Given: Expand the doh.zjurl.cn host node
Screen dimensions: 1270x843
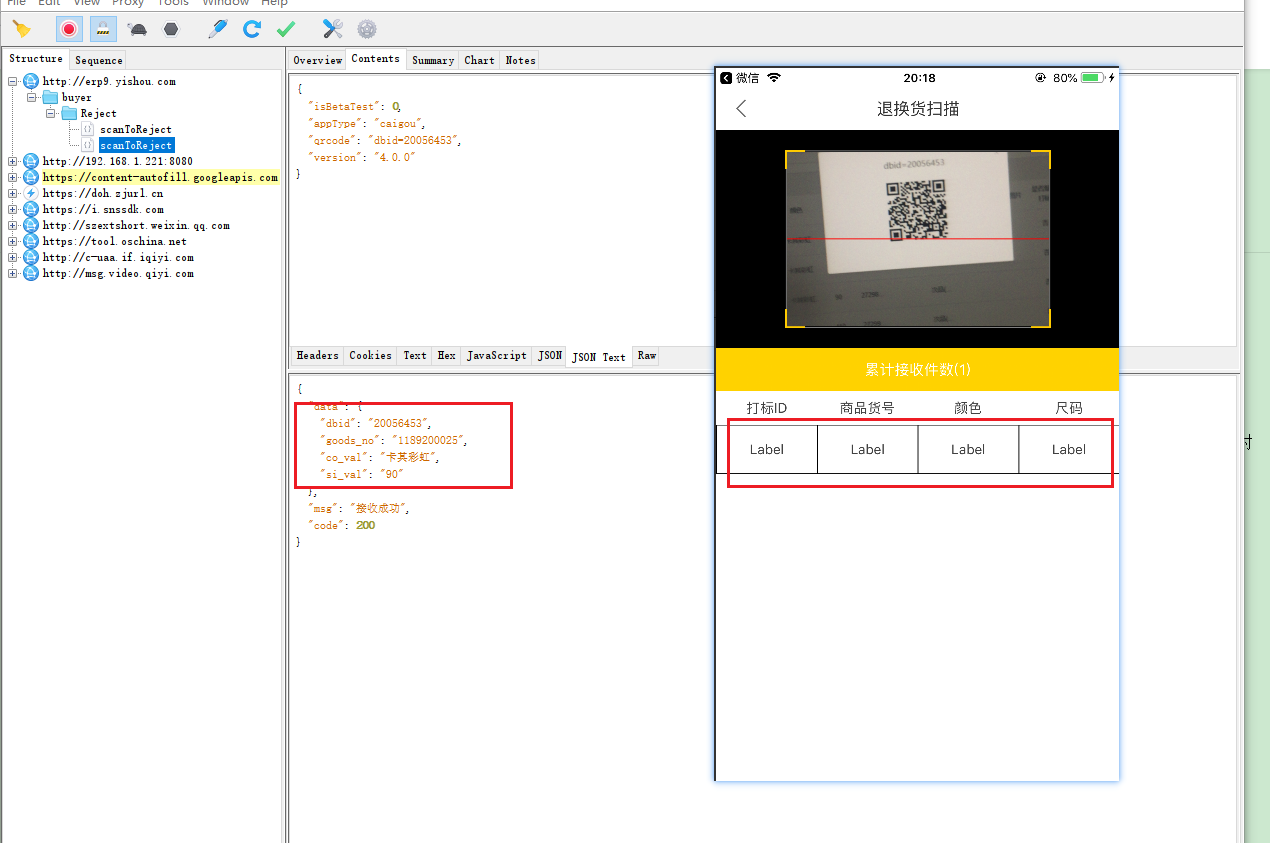Looking at the screenshot, I should [12, 194].
